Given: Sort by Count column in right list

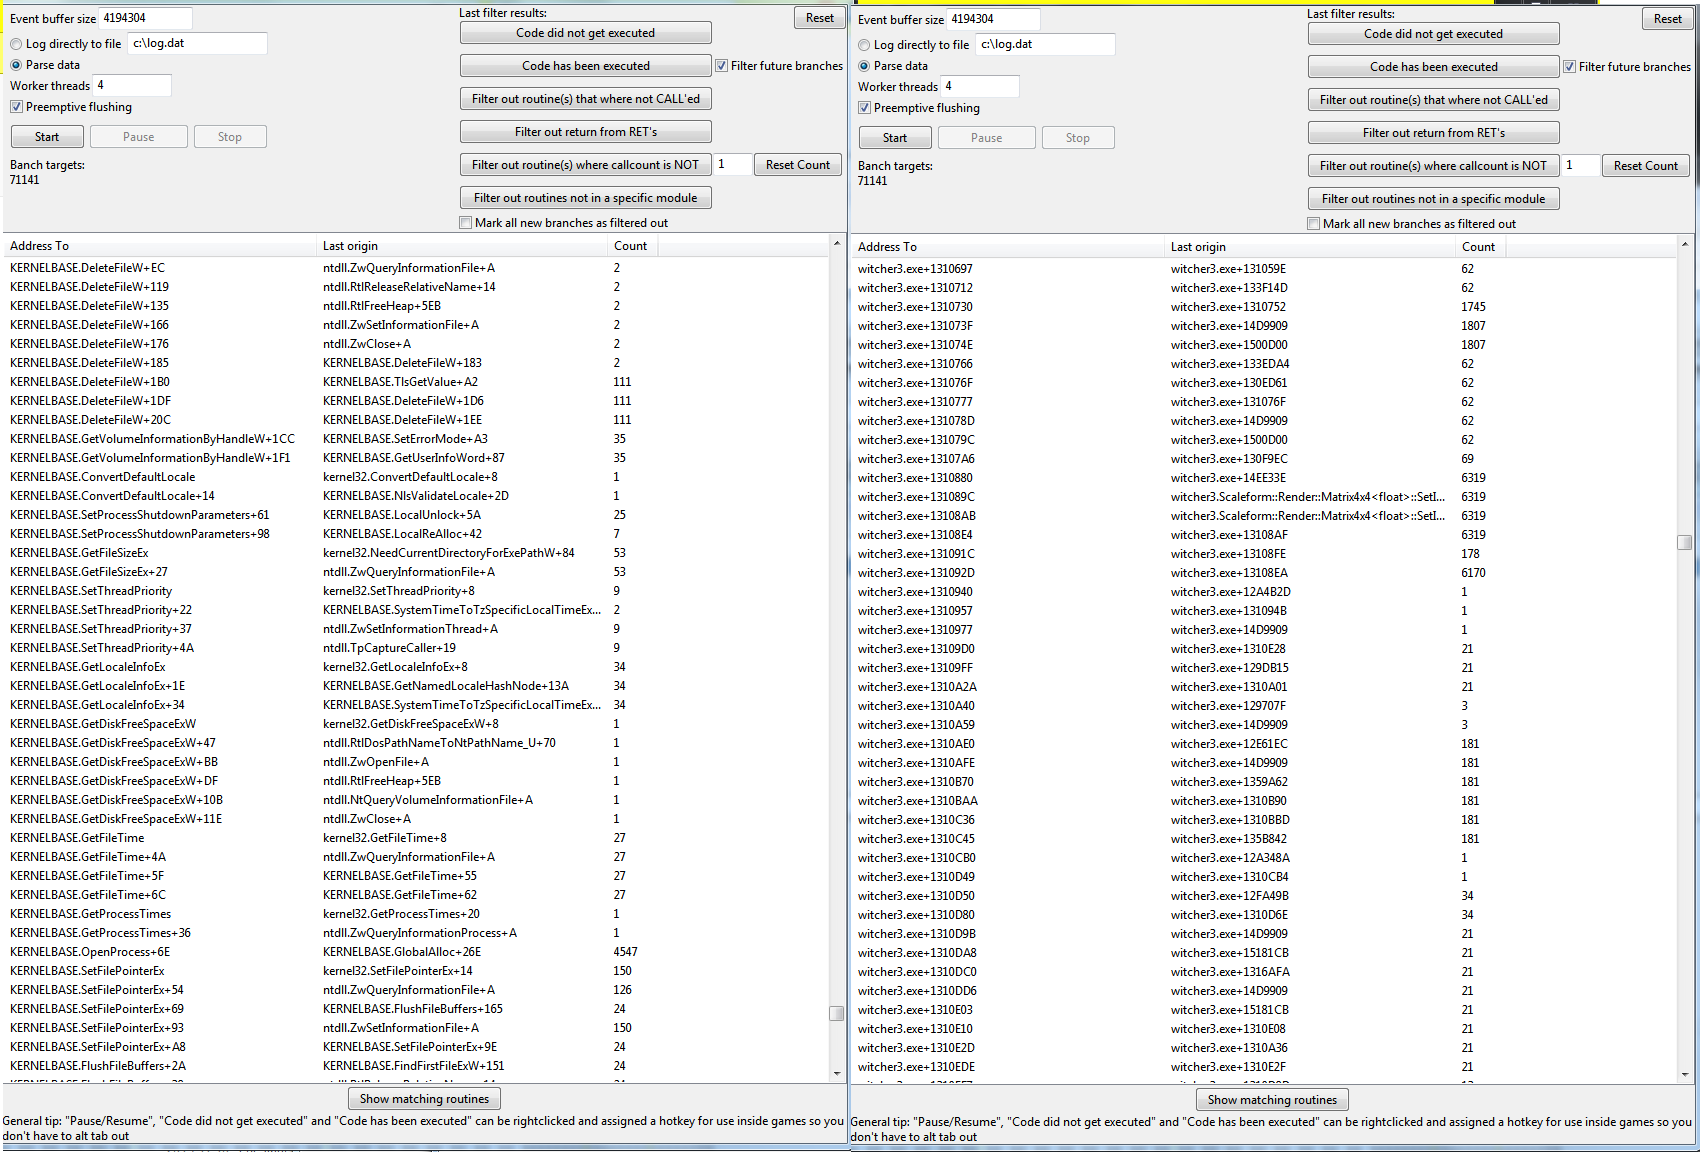Looking at the screenshot, I should (x=1478, y=247).
